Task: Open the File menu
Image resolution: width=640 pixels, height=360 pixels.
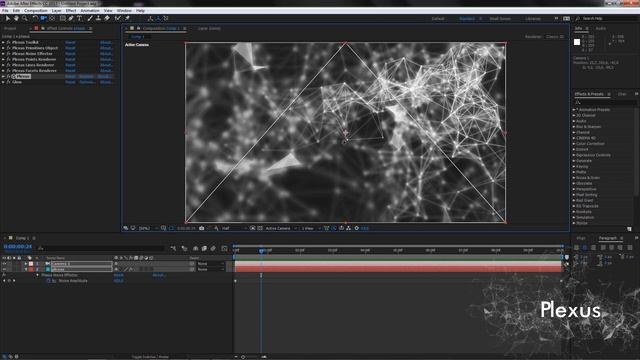Action: [x=5, y=11]
